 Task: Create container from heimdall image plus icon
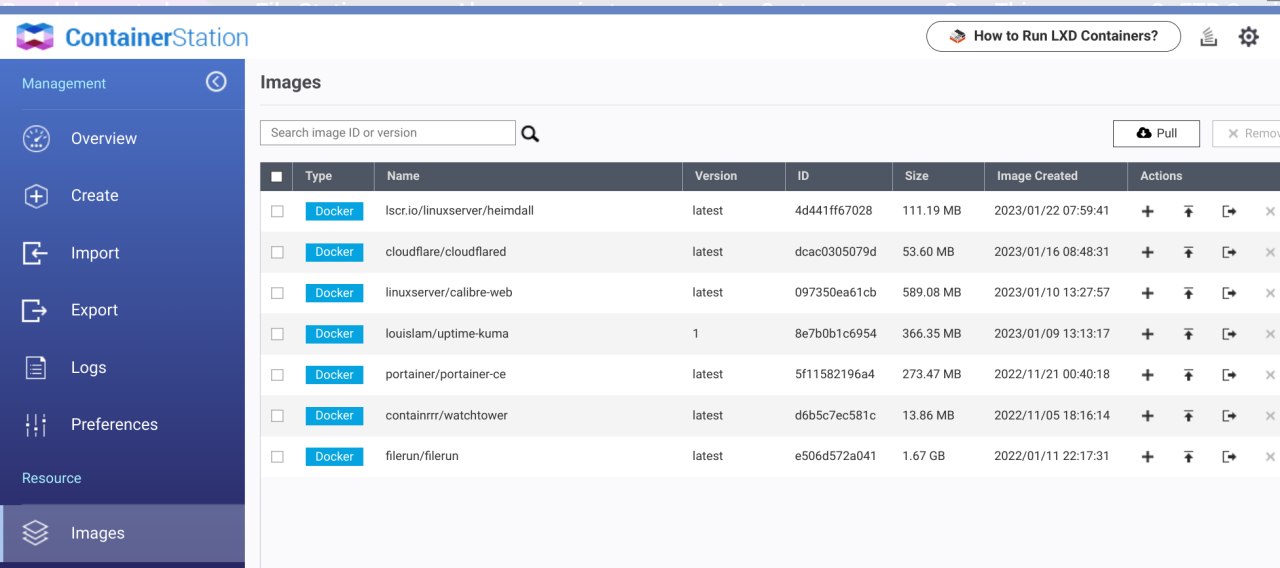(1148, 211)
